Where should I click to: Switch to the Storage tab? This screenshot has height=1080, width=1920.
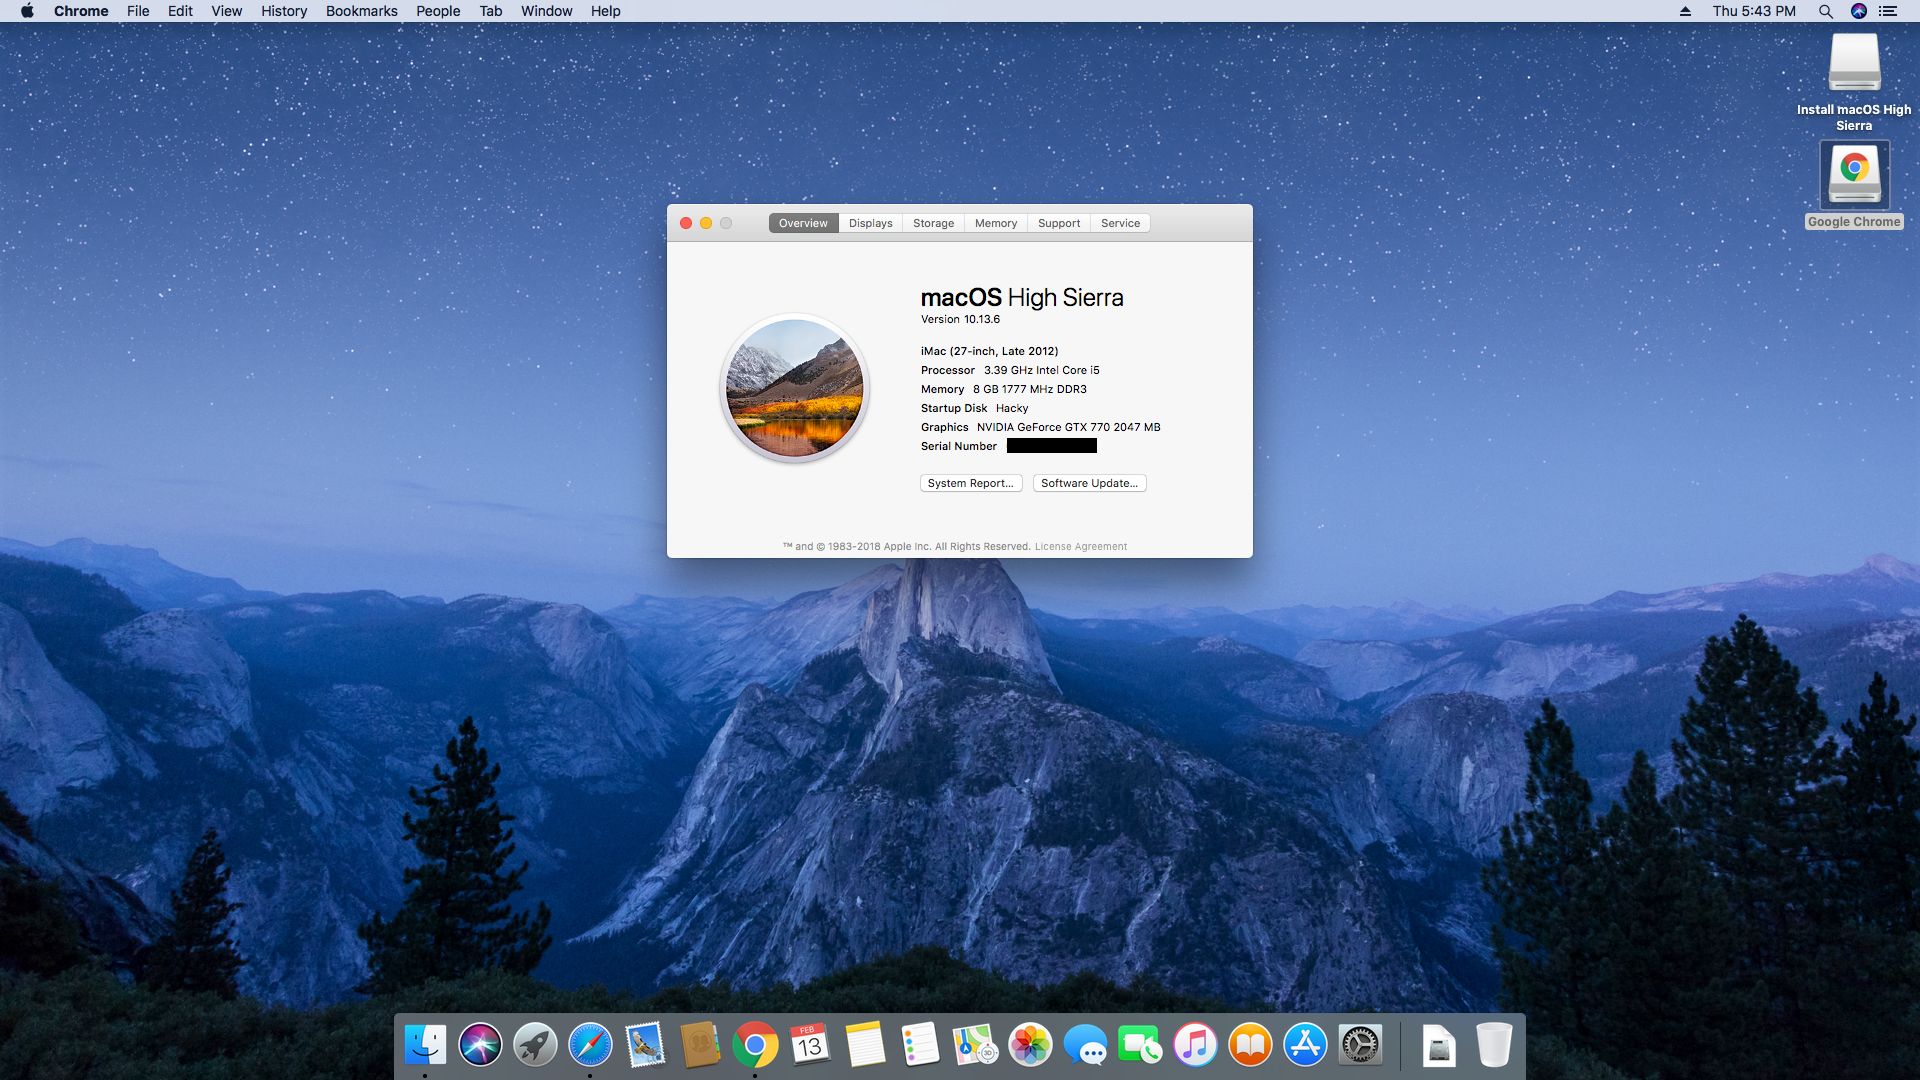coord(932,223)
